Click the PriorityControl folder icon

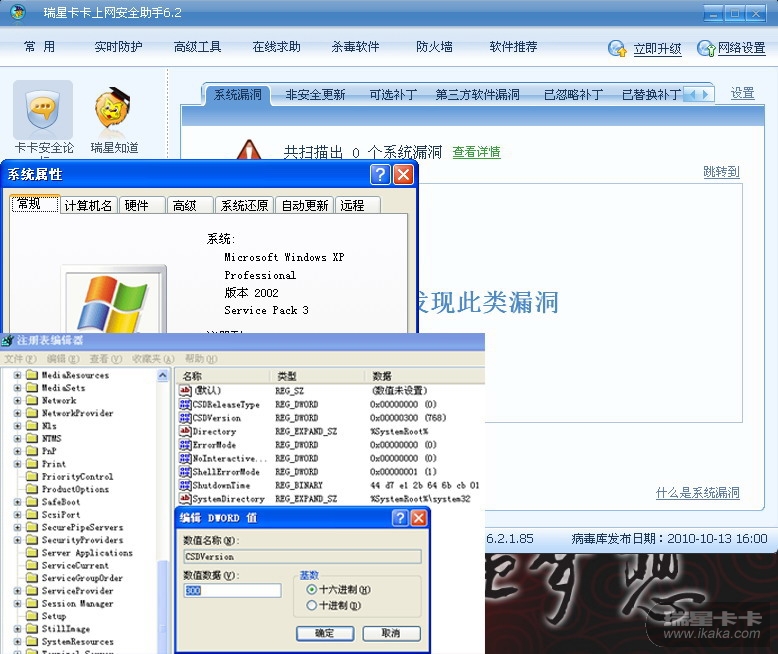pyautogui.click(x=32, y=476)
